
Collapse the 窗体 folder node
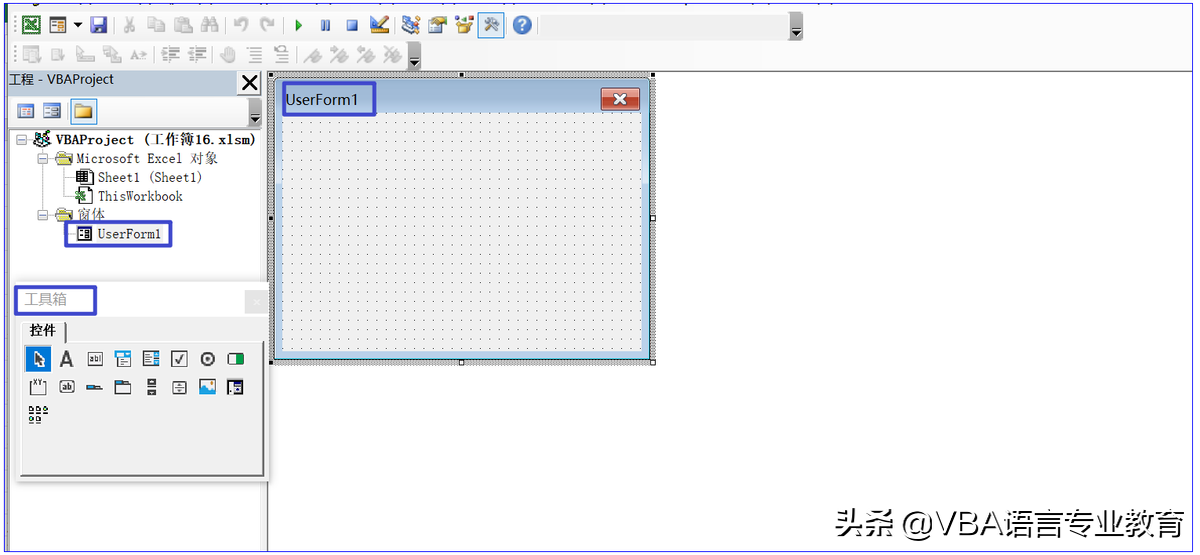[43, 215]
